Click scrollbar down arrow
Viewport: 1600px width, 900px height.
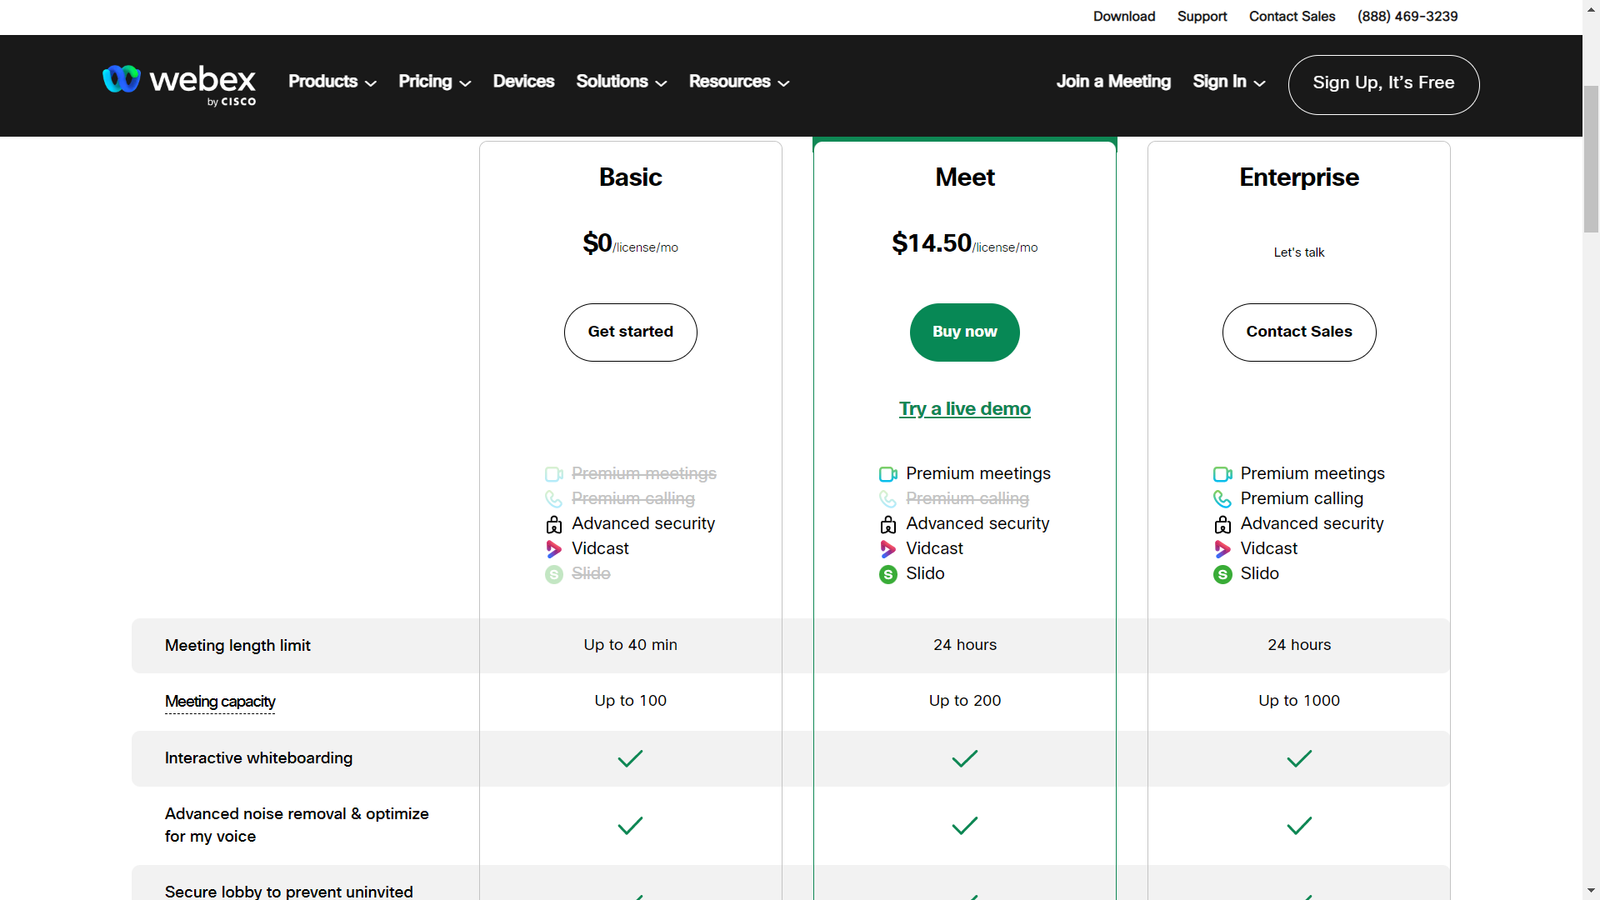pyautogui.click(x=1591, y=890)
